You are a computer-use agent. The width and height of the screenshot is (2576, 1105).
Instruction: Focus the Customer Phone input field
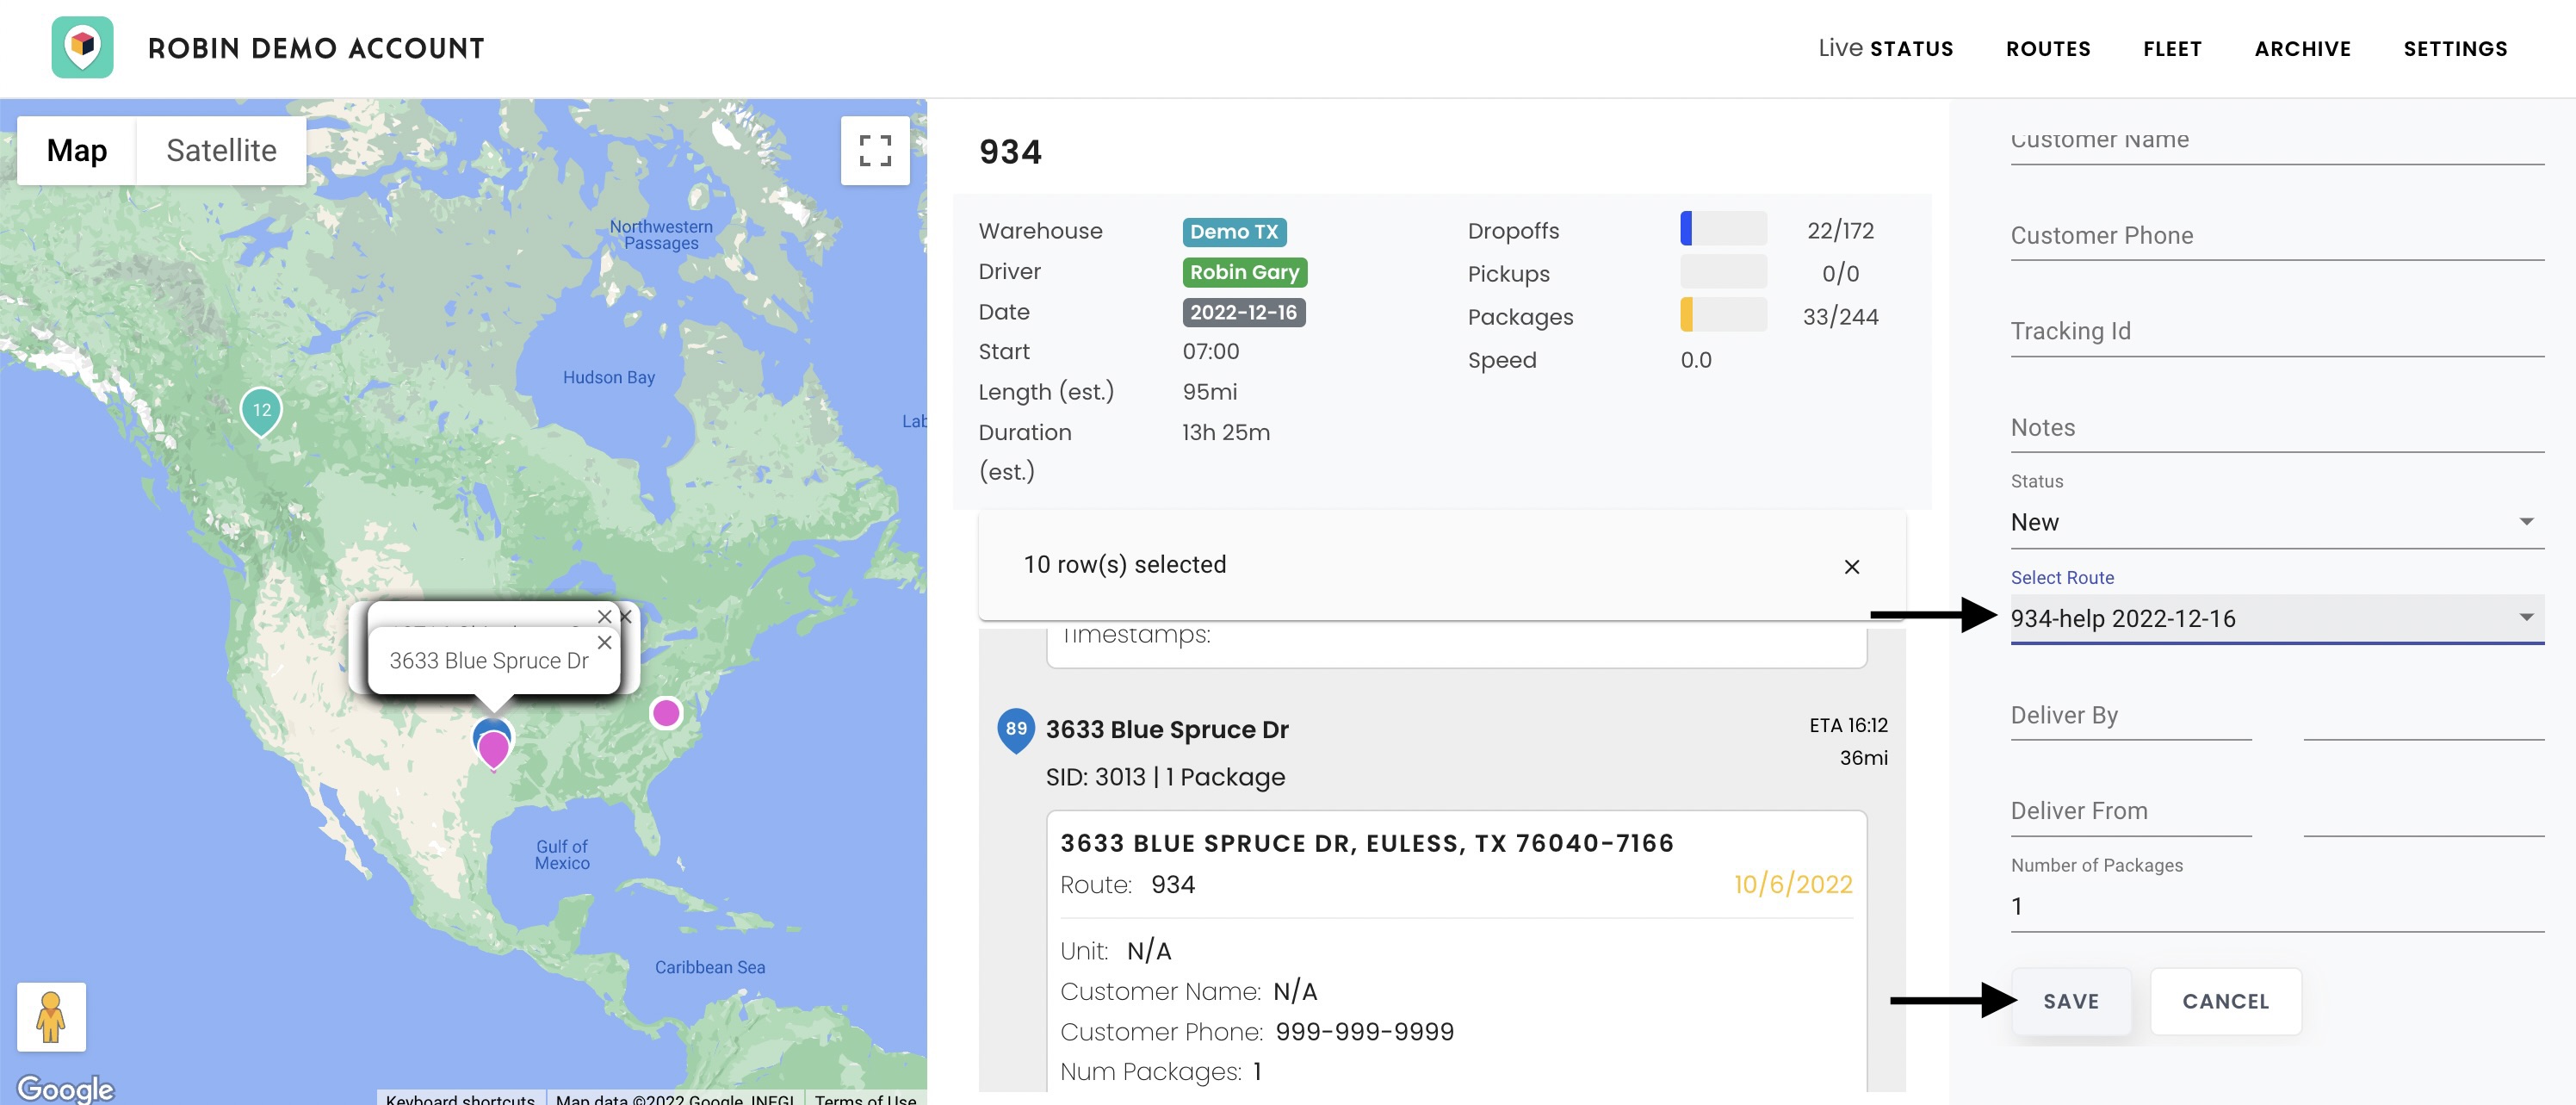coord(2277,236)
